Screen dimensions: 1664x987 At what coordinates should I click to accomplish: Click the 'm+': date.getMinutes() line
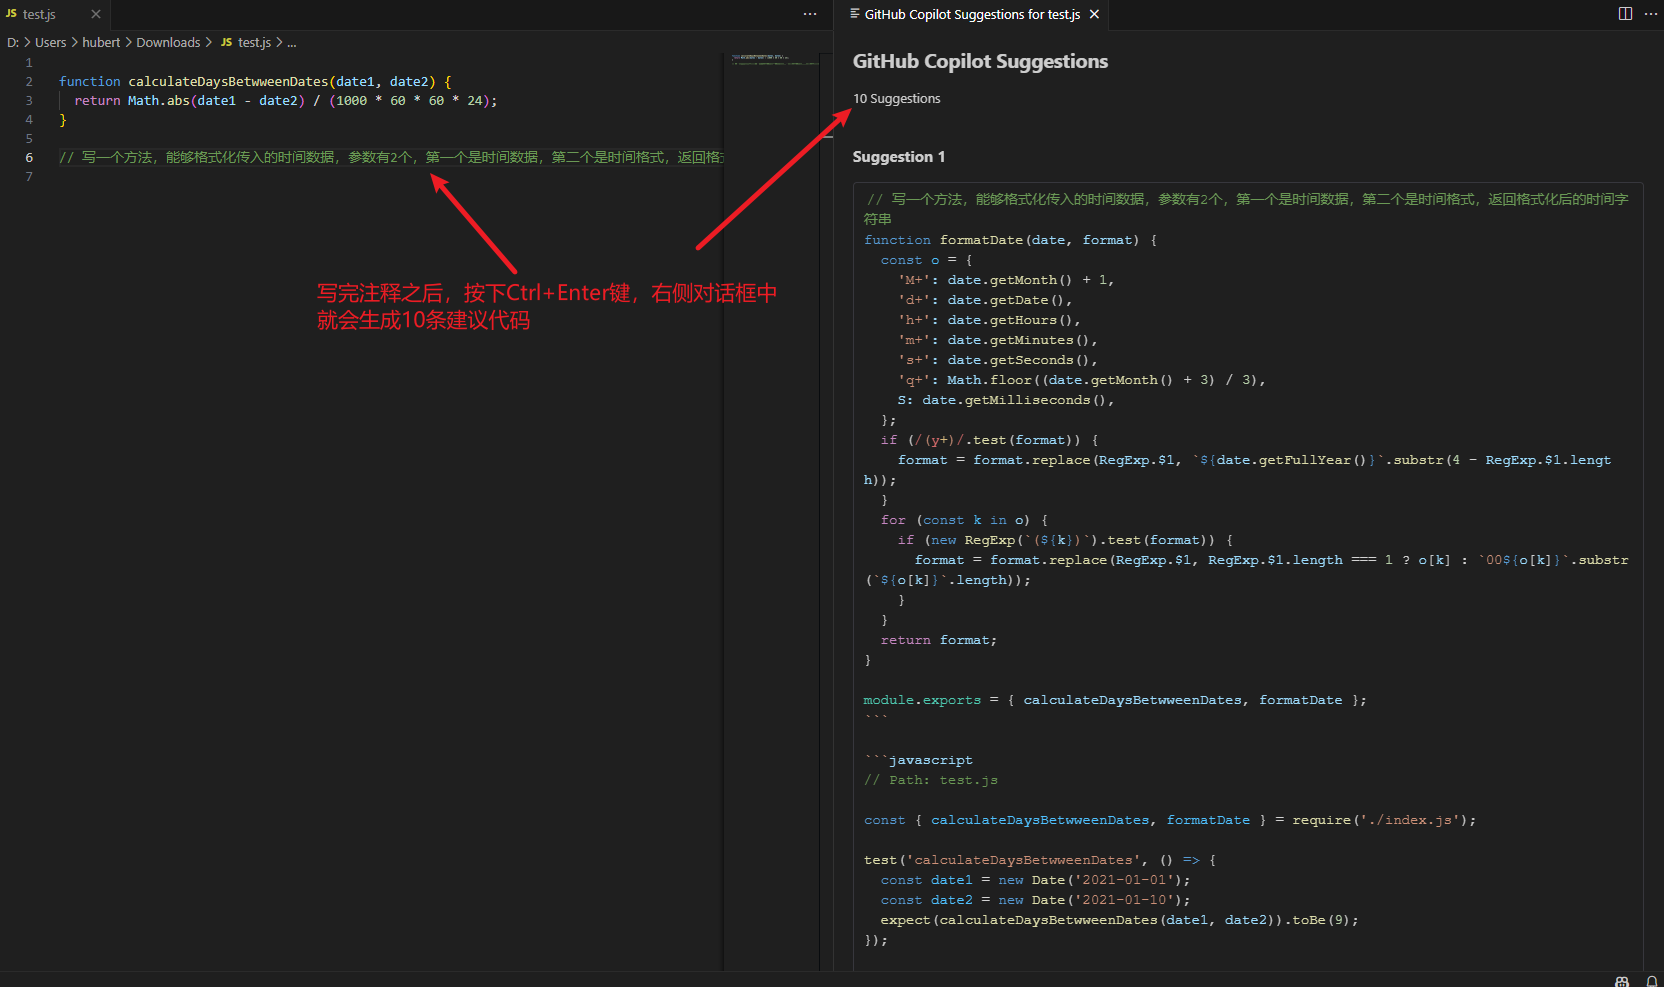click(997, 340)
